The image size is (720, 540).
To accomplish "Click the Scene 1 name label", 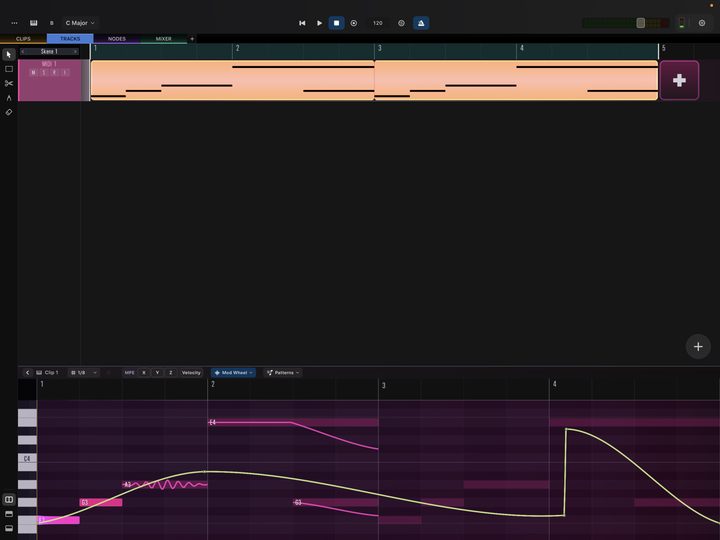I will 49,51.
